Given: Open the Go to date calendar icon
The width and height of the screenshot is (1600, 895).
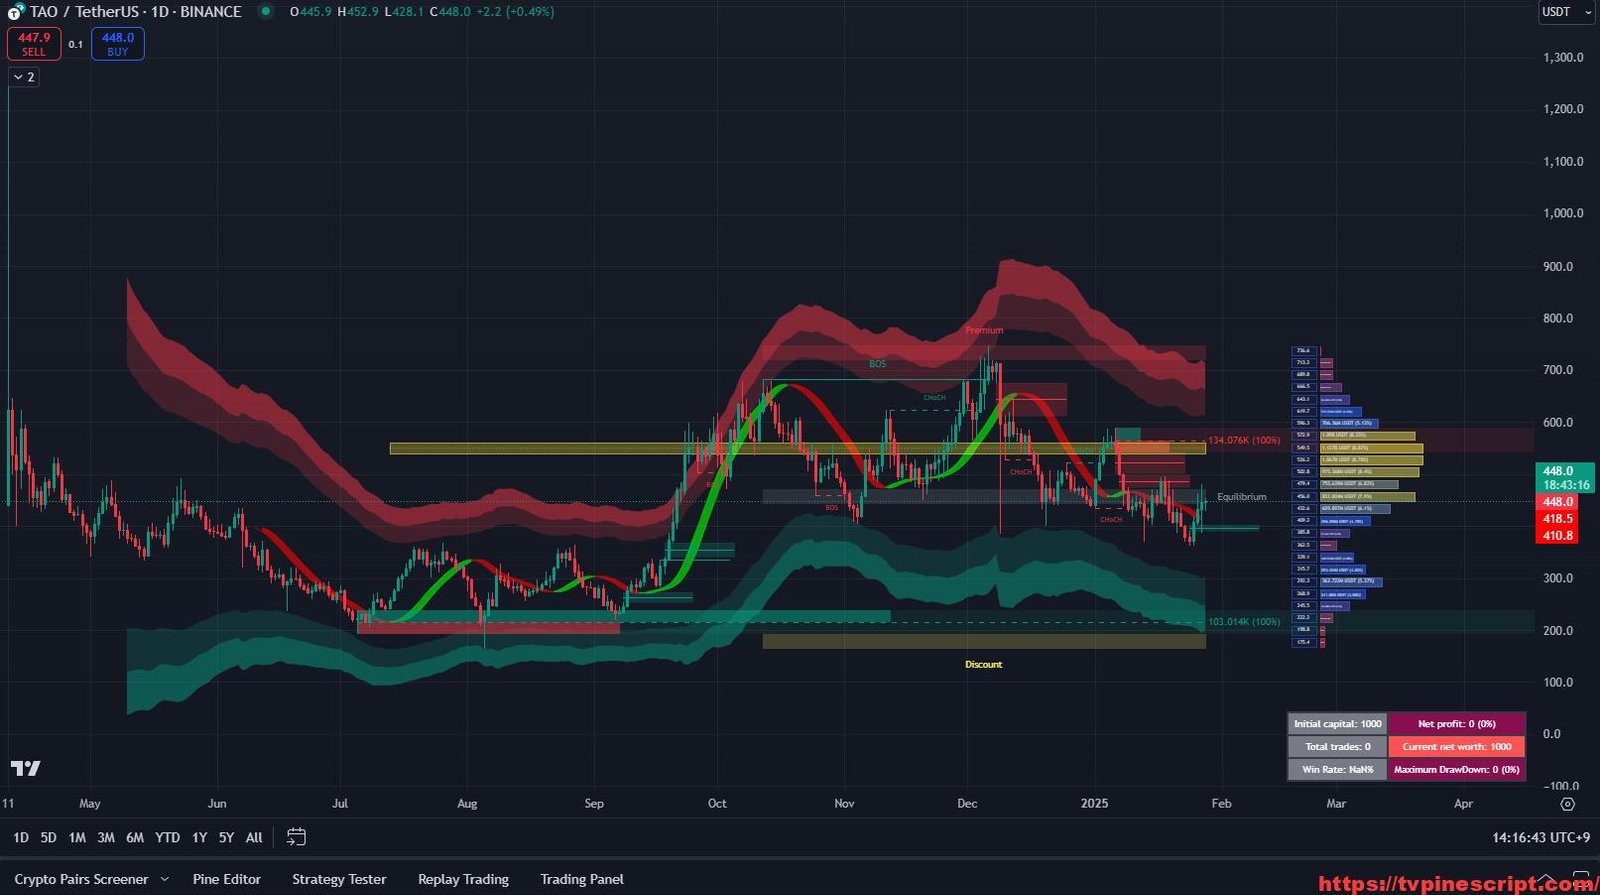Looking at the screenshot, I should [x=296, y=837].
